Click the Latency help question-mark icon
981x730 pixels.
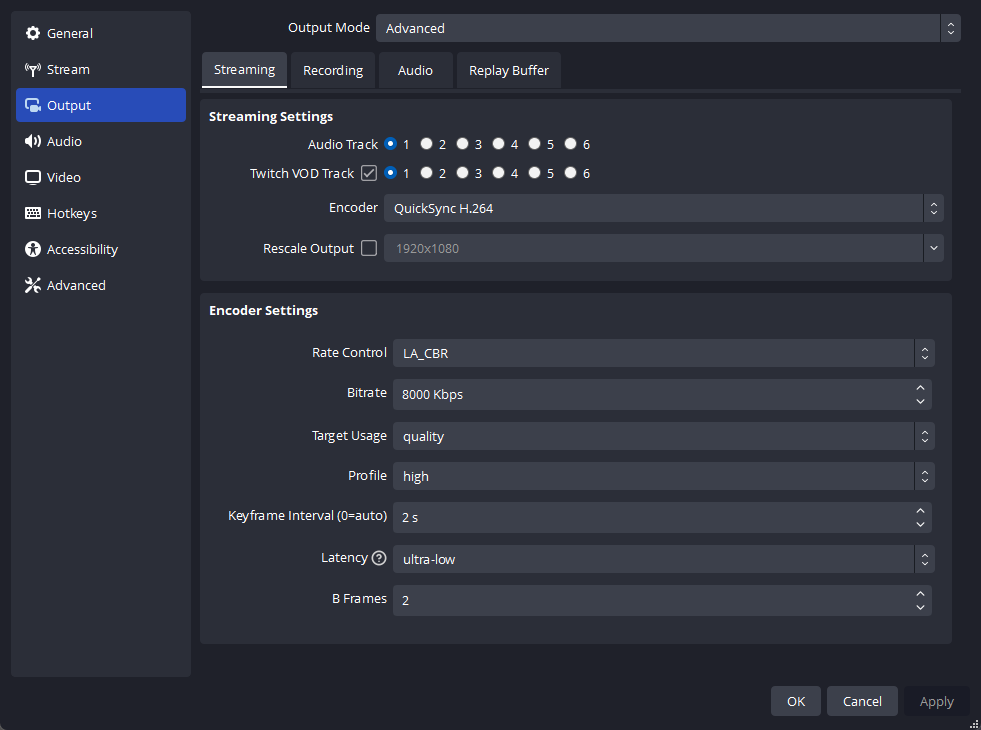(379, 558)
